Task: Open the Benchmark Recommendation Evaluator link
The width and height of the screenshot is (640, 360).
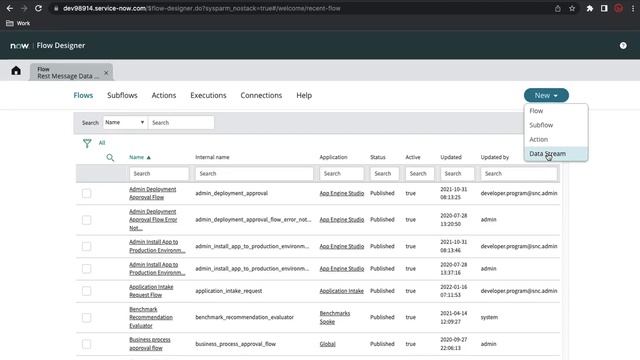Action: [151, 317]
